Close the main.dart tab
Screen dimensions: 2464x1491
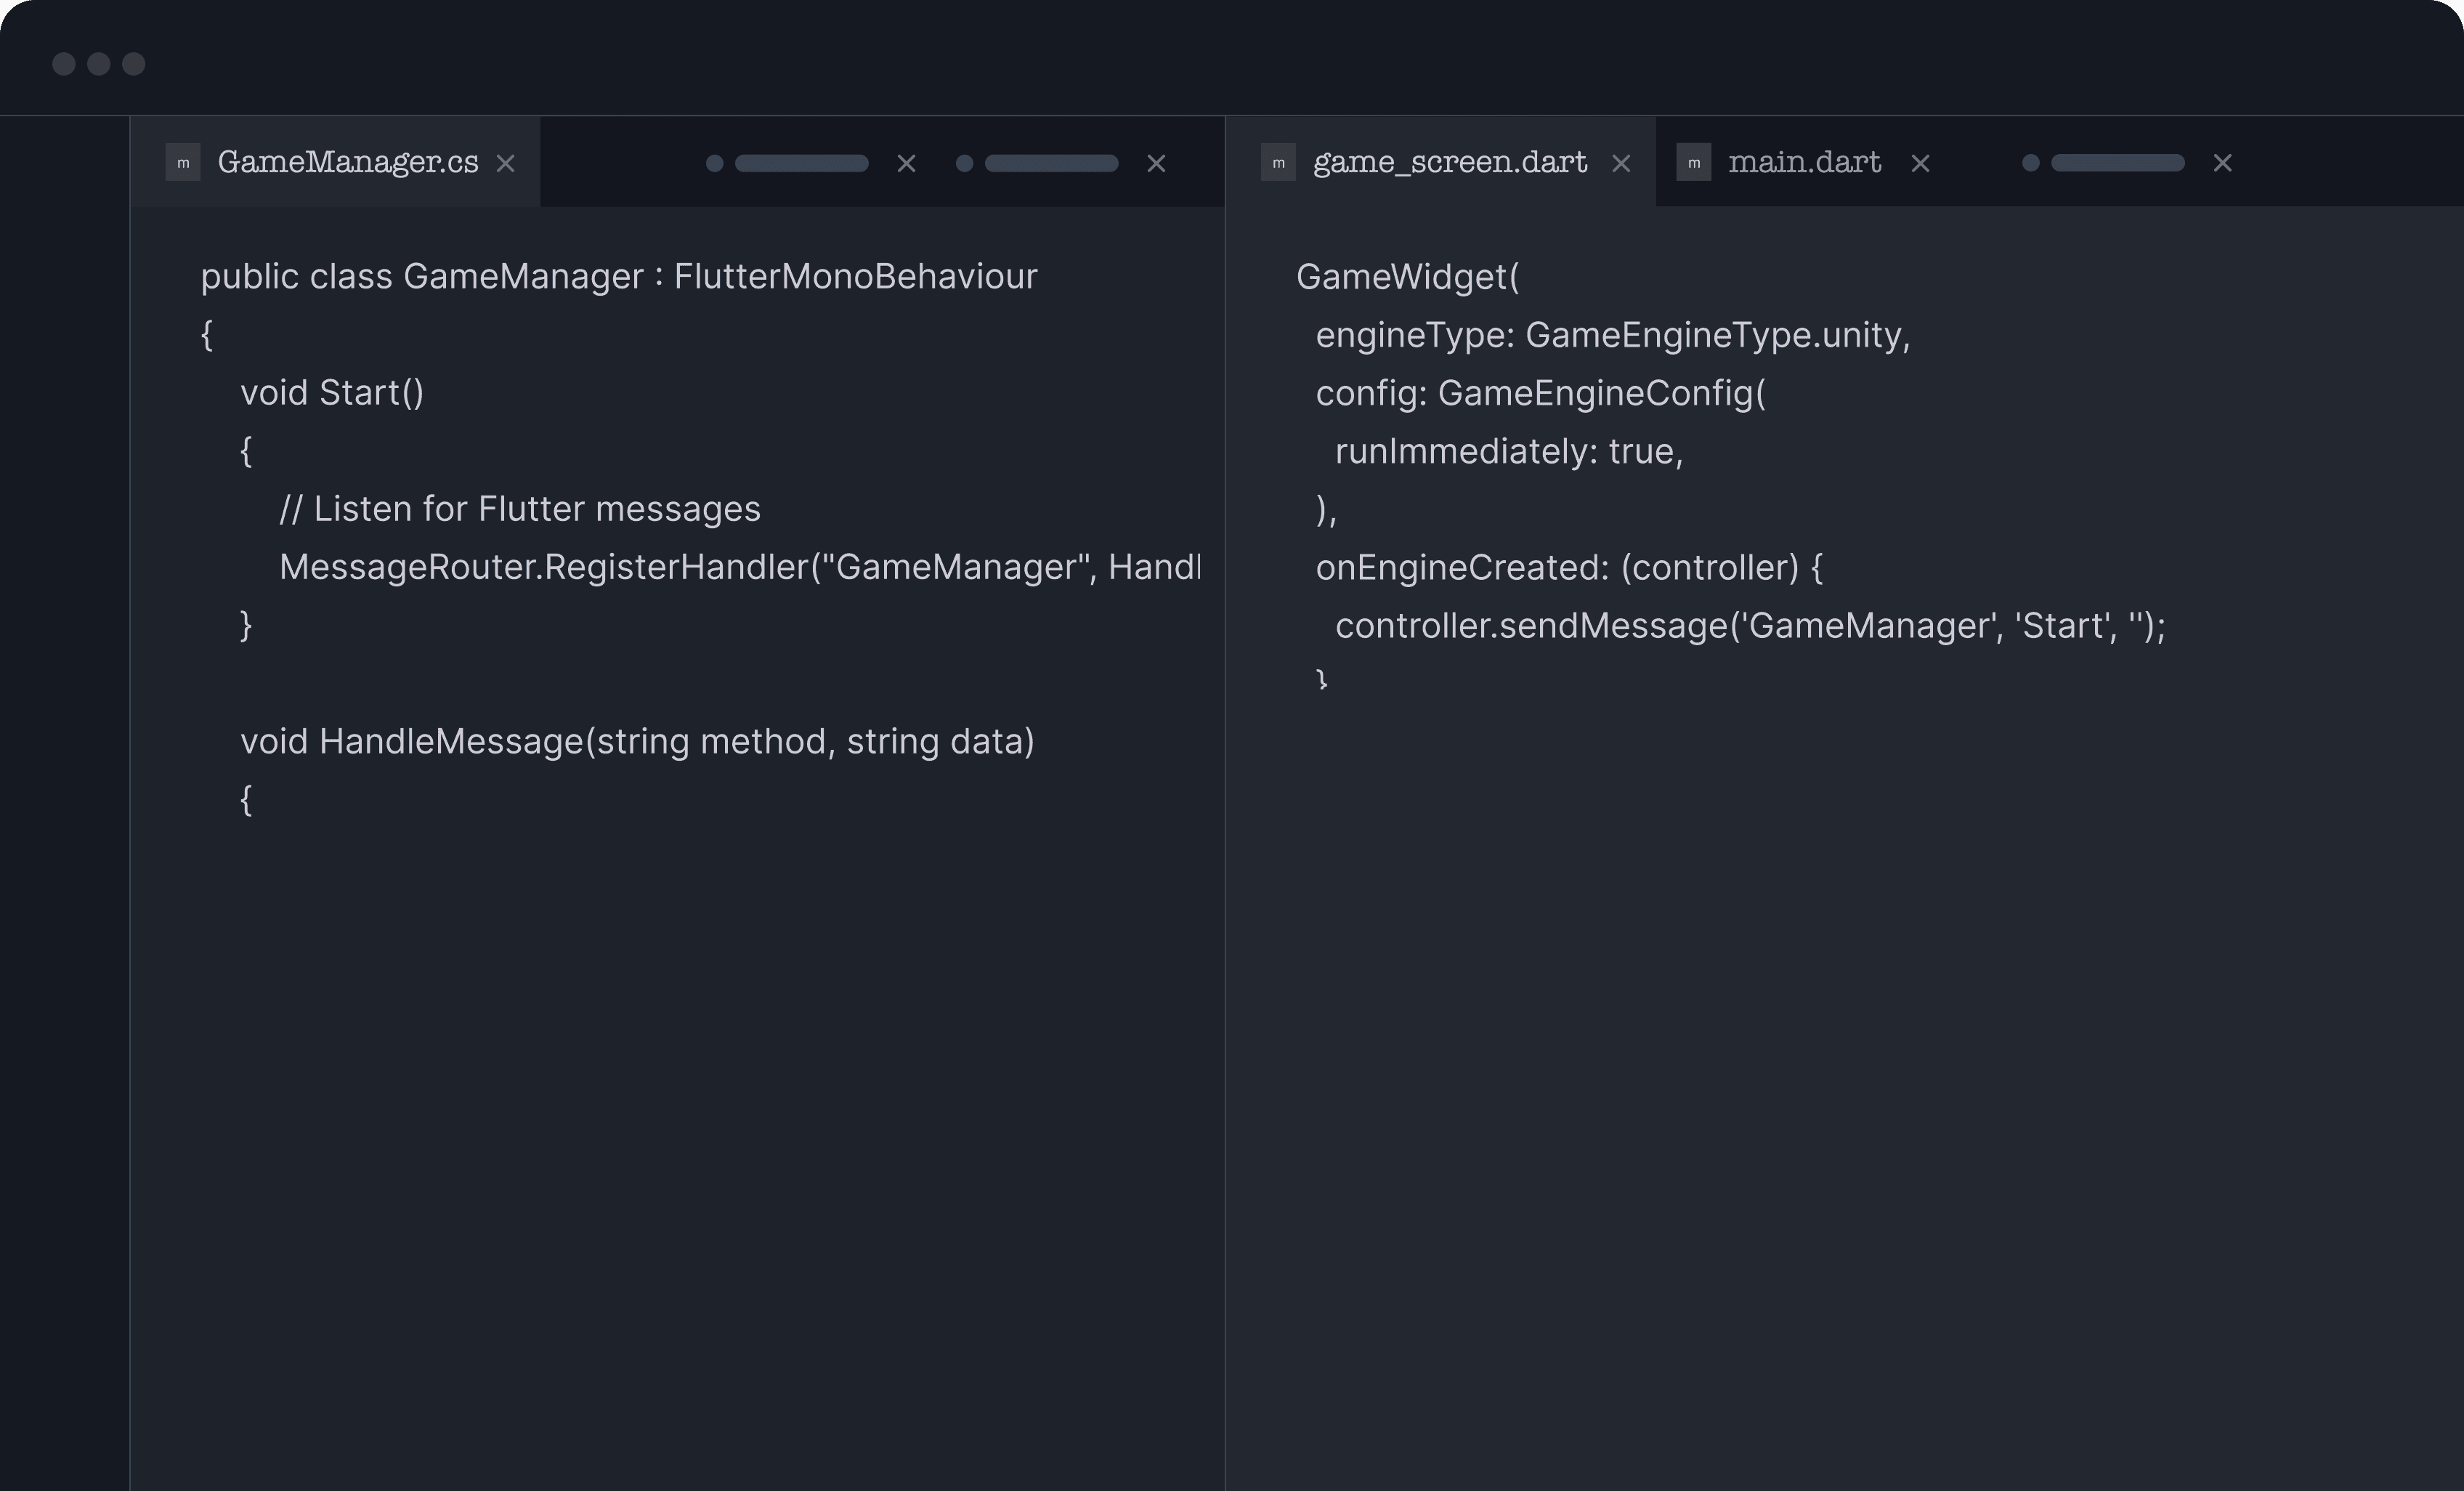(1920, 164)
